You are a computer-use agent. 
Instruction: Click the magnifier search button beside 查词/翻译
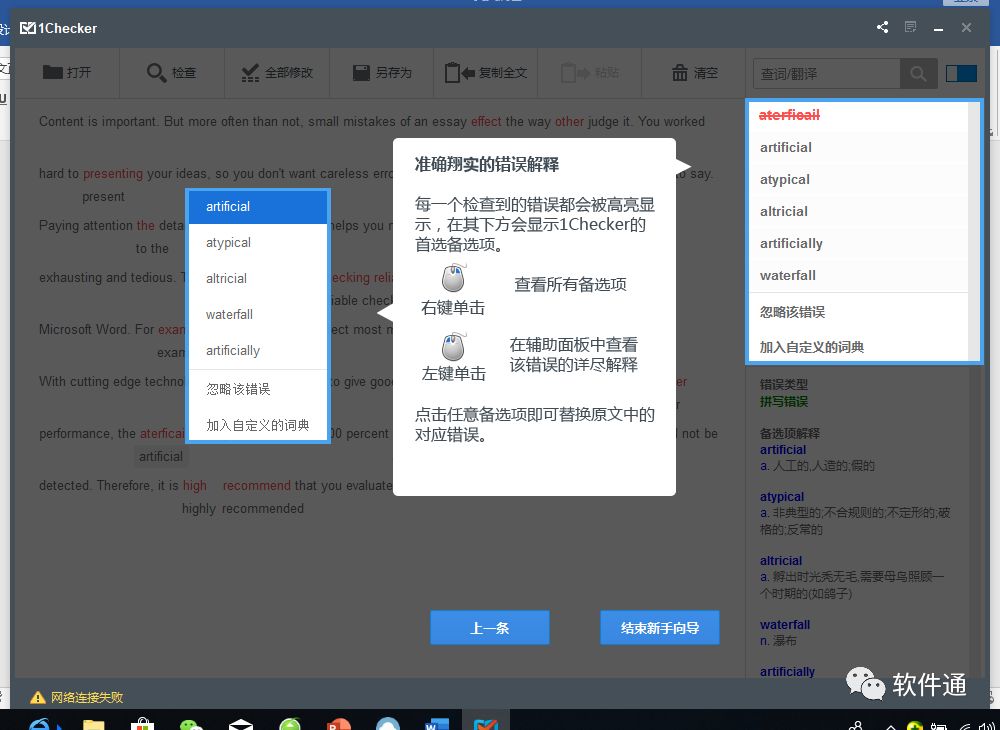918,74
